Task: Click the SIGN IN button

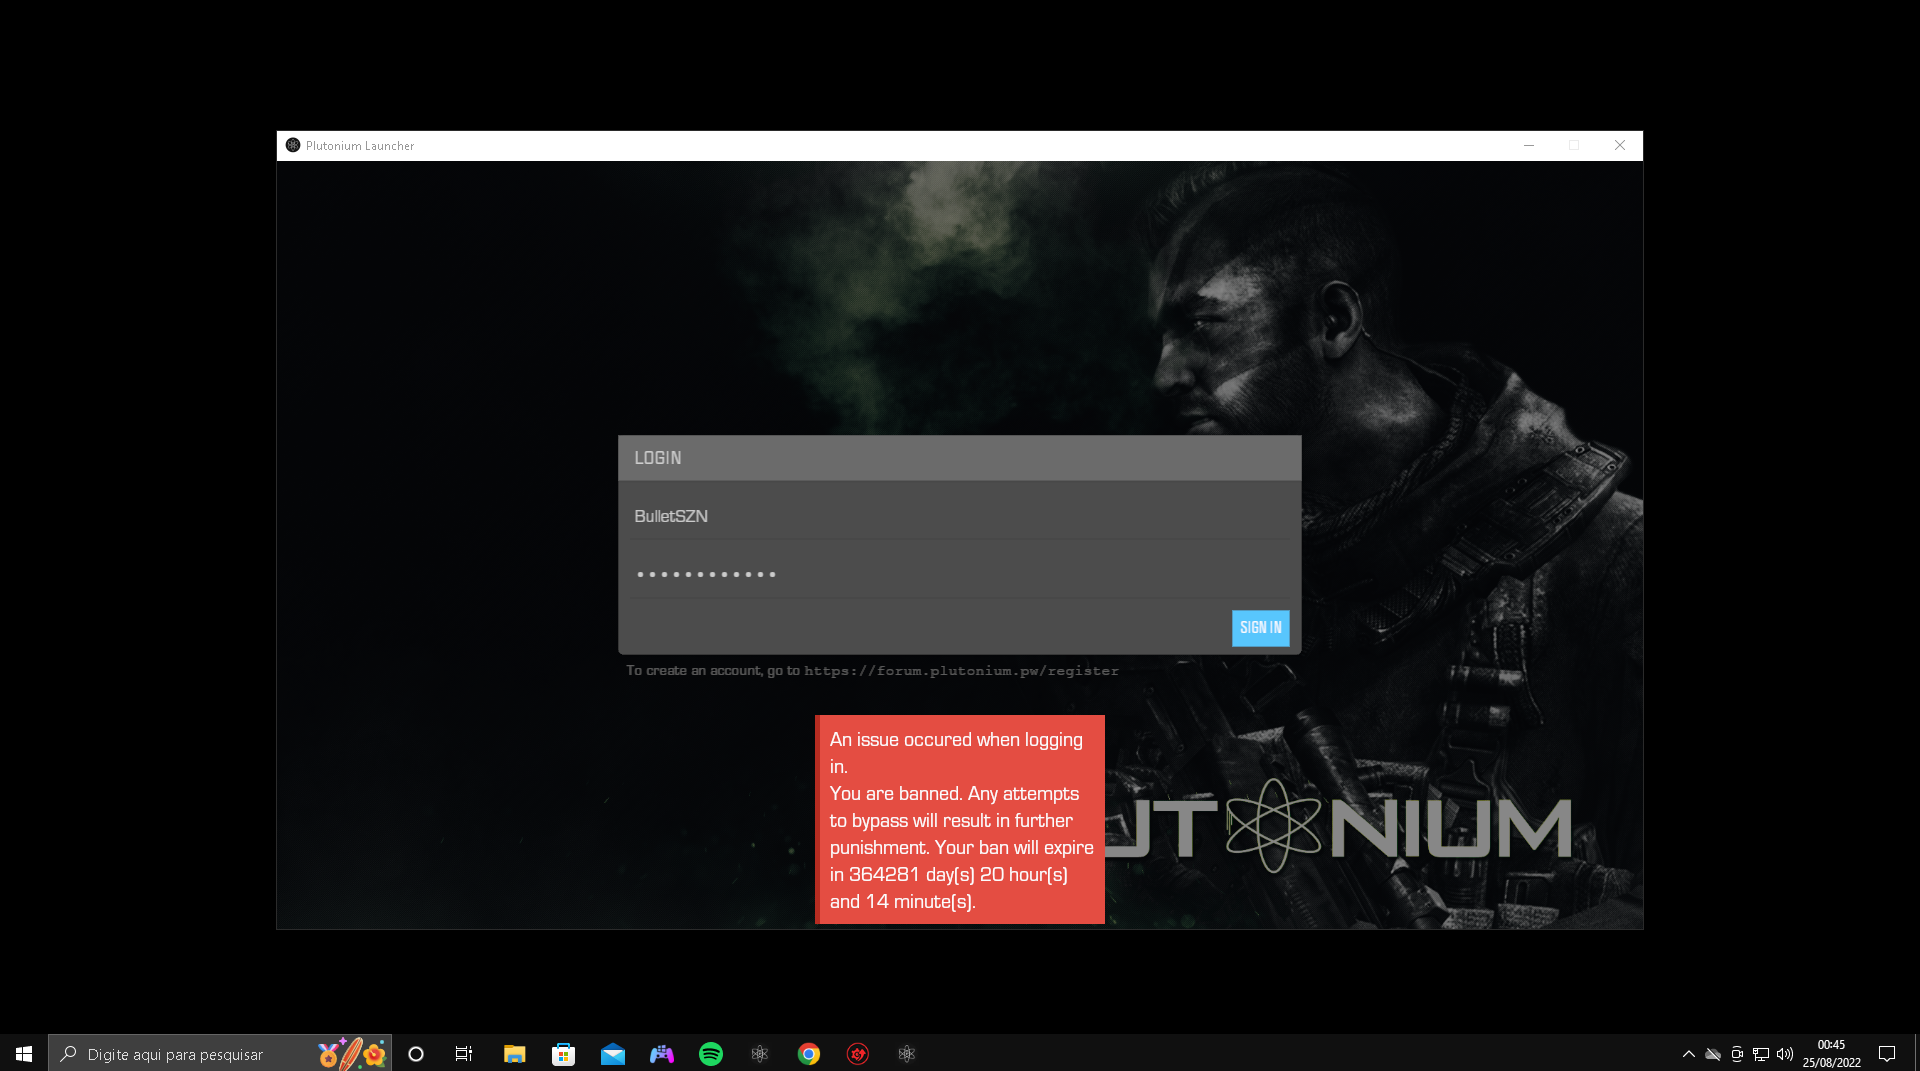Action: [1260, 628]
